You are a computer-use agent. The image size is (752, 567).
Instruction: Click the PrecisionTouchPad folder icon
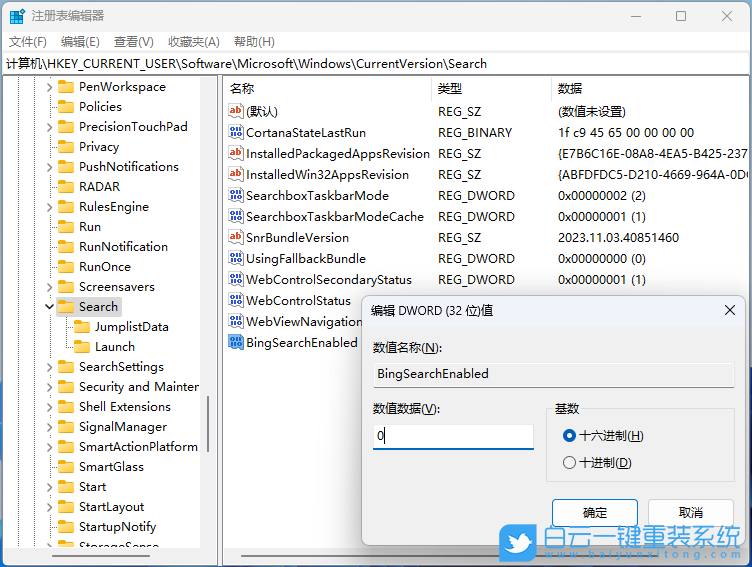click(66, 127)
